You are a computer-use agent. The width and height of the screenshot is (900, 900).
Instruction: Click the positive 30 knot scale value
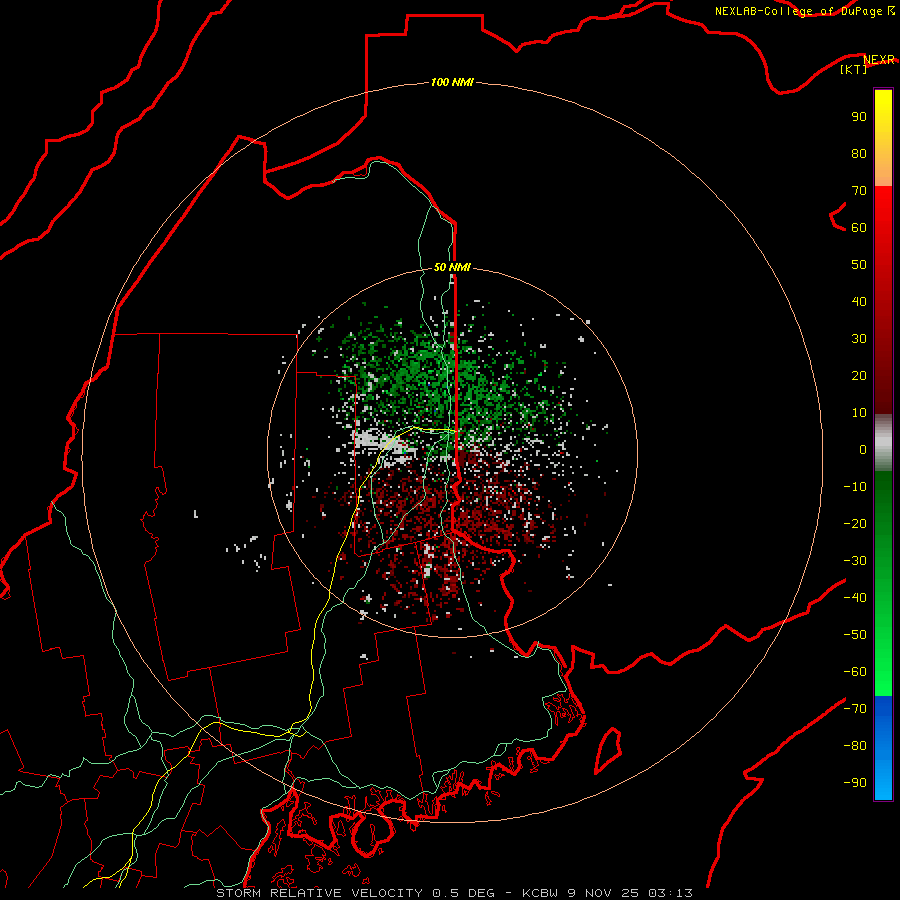(x=859, y=339)
